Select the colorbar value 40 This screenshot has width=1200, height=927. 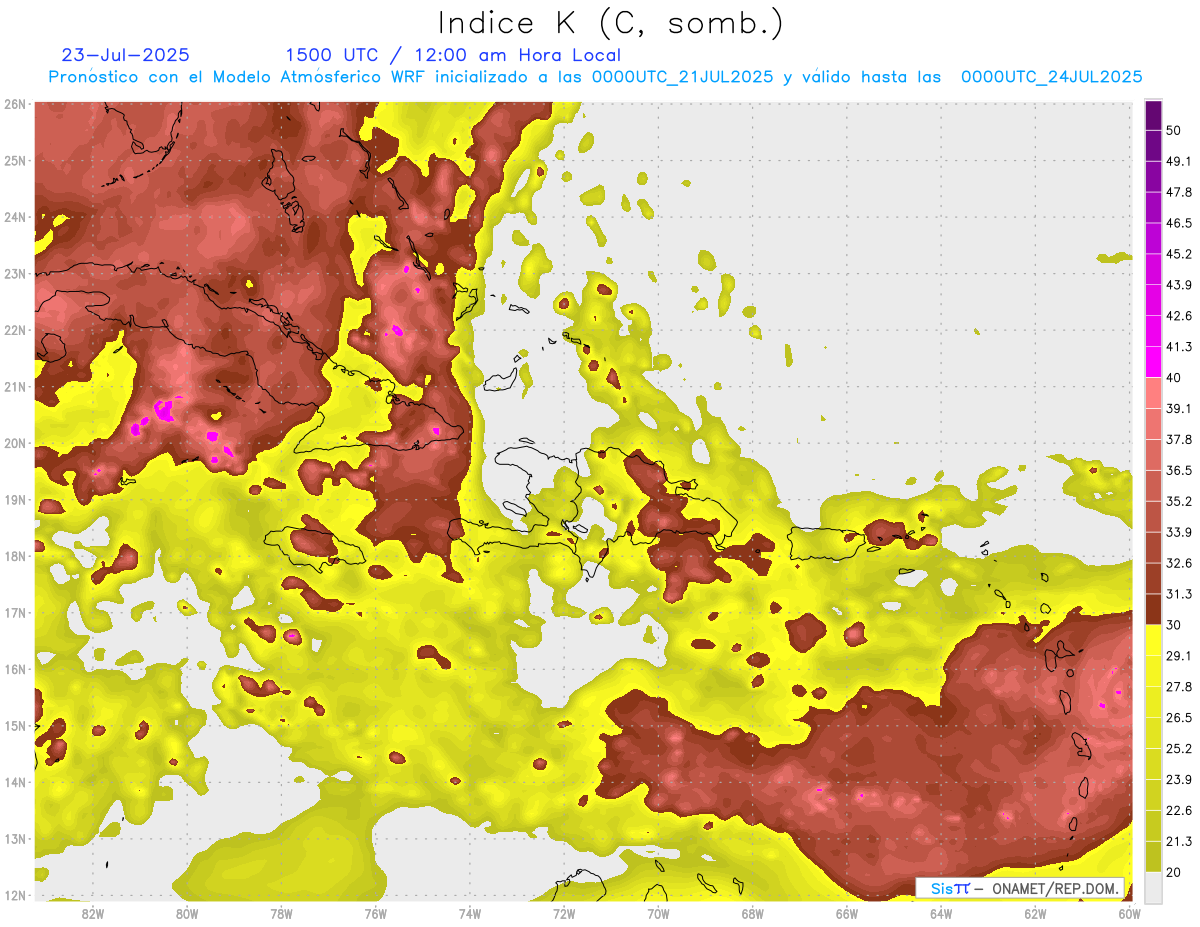pos(1175,377)
